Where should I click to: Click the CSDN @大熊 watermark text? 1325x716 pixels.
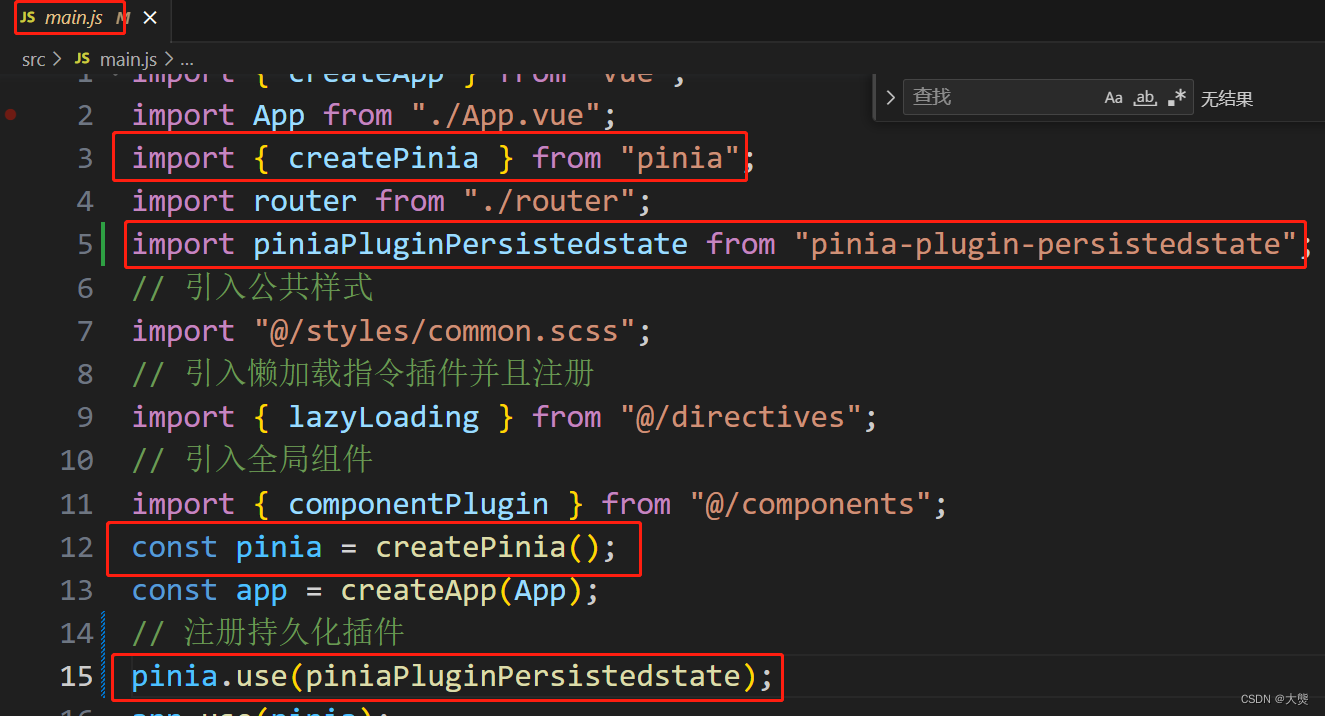1275,699
